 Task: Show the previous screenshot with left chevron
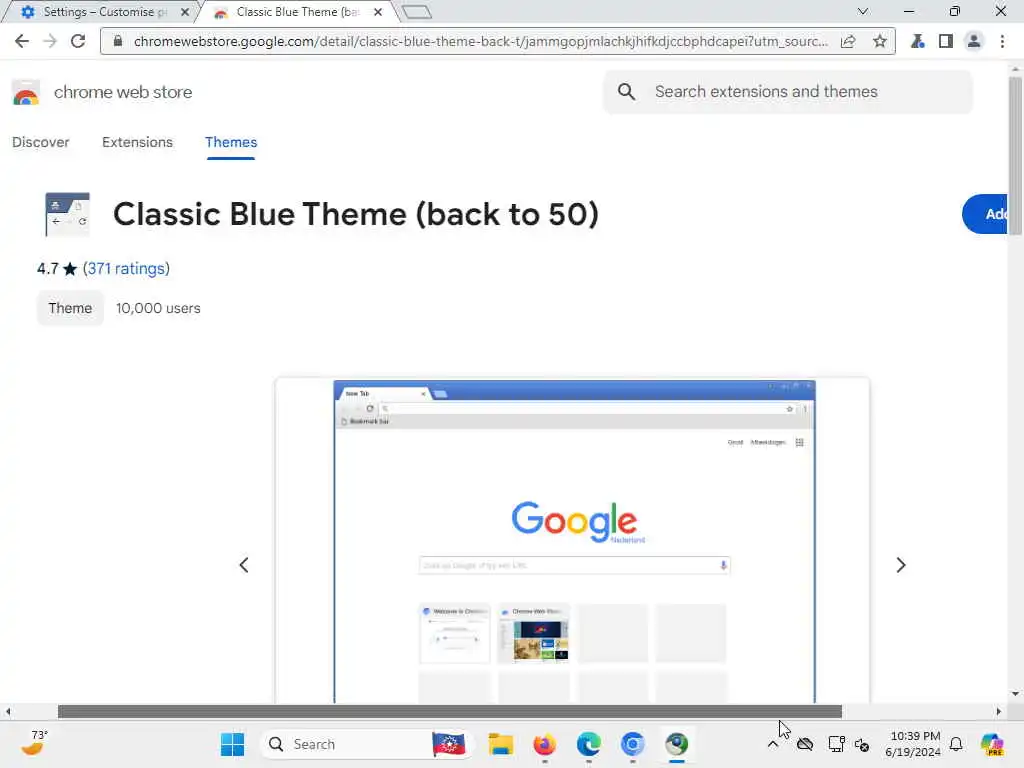244,565
